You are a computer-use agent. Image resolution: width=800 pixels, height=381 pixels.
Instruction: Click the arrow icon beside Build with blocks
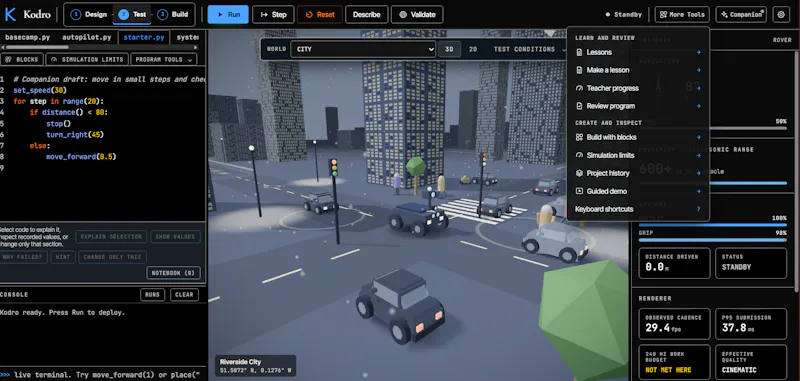coord(698,137)
